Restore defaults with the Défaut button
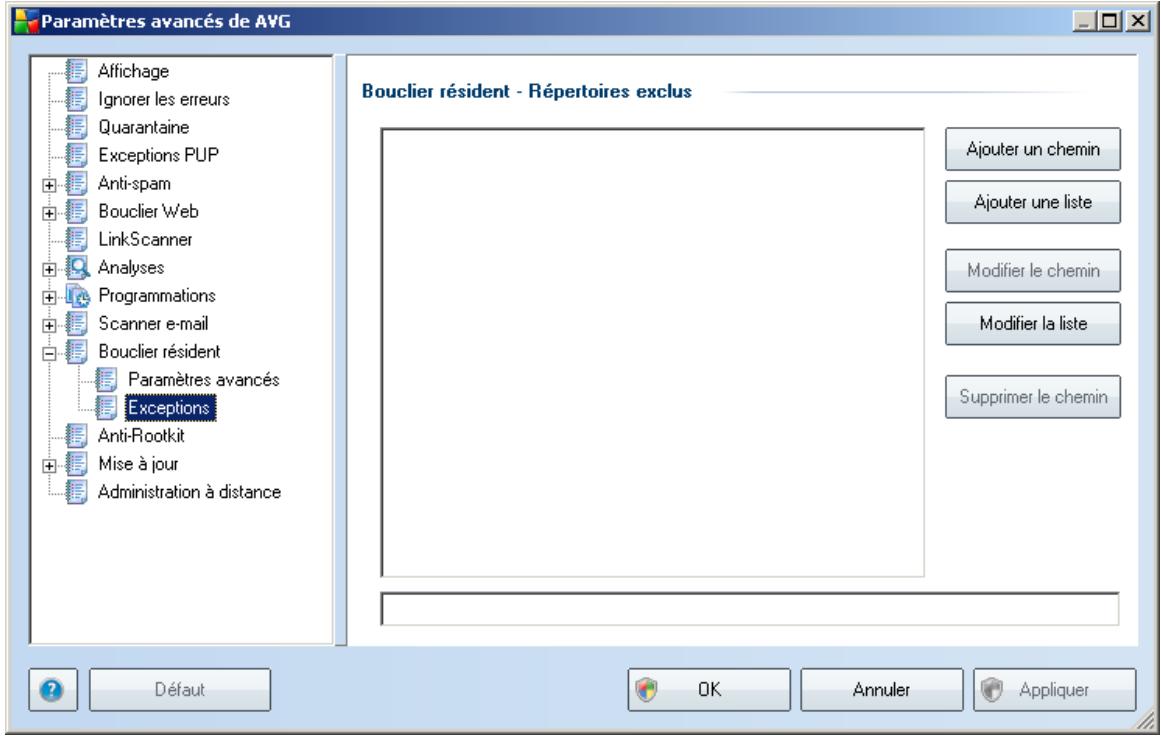 click(x=180, y=690)
